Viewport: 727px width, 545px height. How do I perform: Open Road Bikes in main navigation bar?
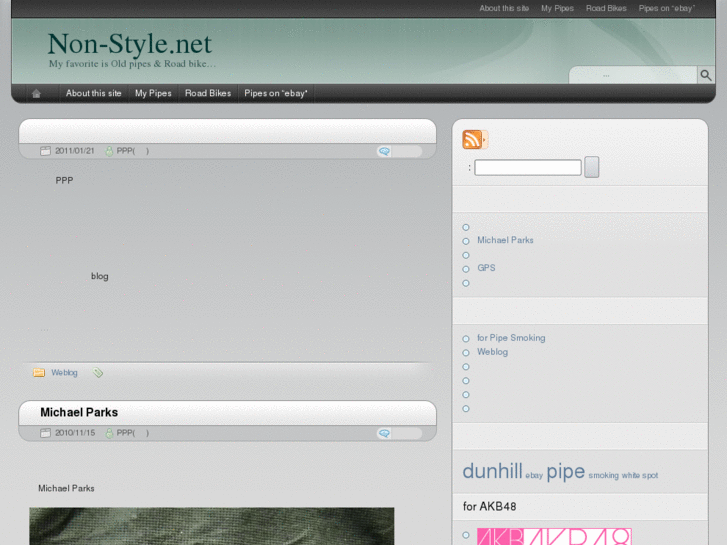tap(208, 93)
